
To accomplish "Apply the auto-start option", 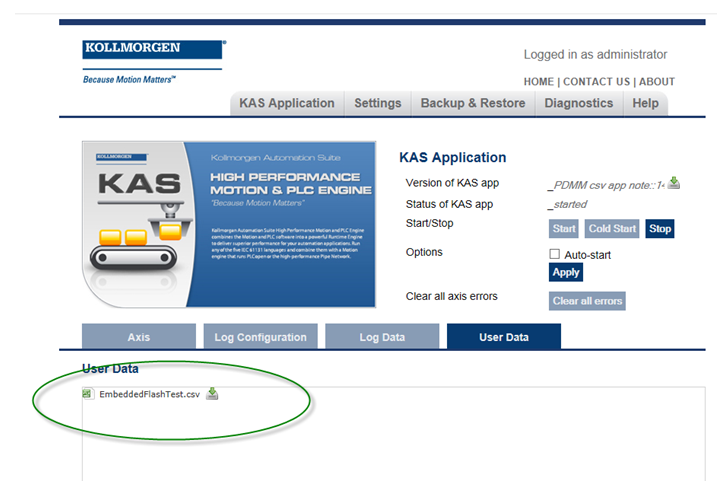I will tap(566, 272).
